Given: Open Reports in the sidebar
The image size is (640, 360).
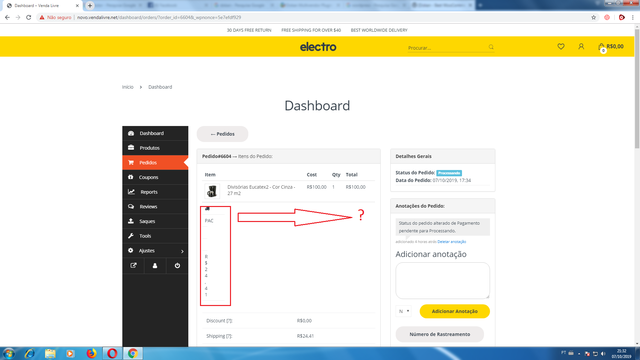Looking at the screenshot, I should pyautogui.click(x=155, y=192).
